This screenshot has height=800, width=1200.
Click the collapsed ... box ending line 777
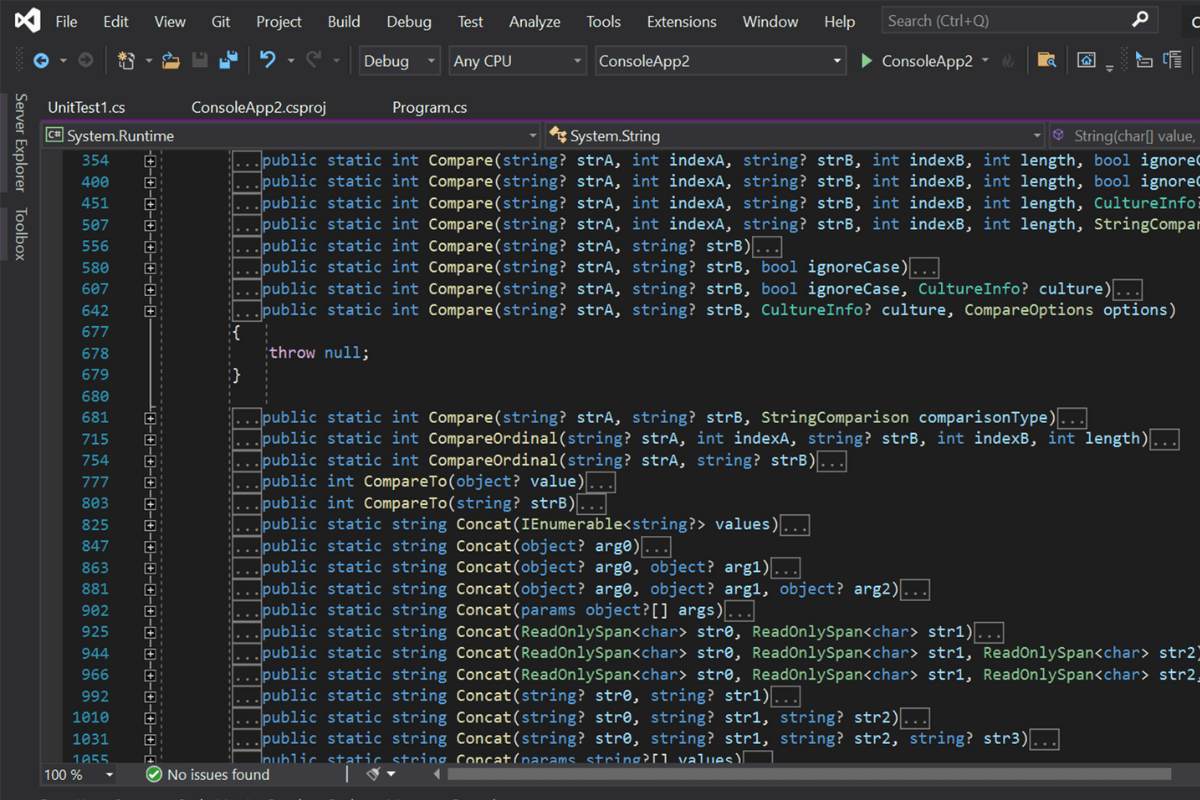pos(601,482)
